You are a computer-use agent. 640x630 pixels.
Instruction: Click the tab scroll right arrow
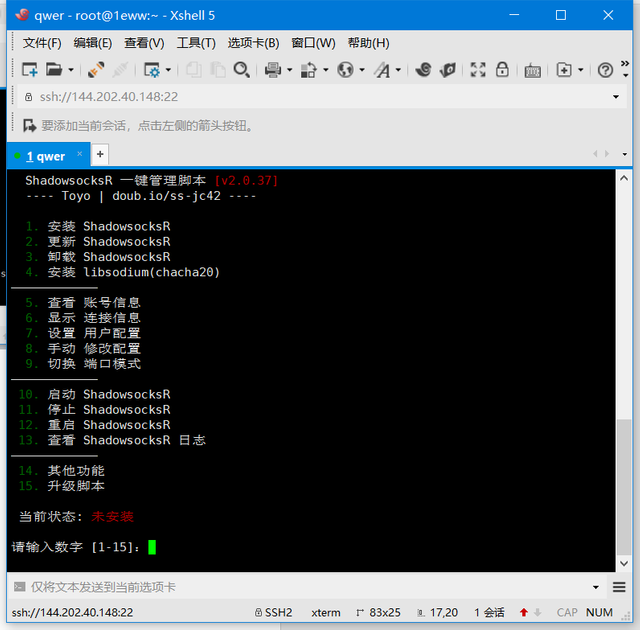(x=607, y=154)
